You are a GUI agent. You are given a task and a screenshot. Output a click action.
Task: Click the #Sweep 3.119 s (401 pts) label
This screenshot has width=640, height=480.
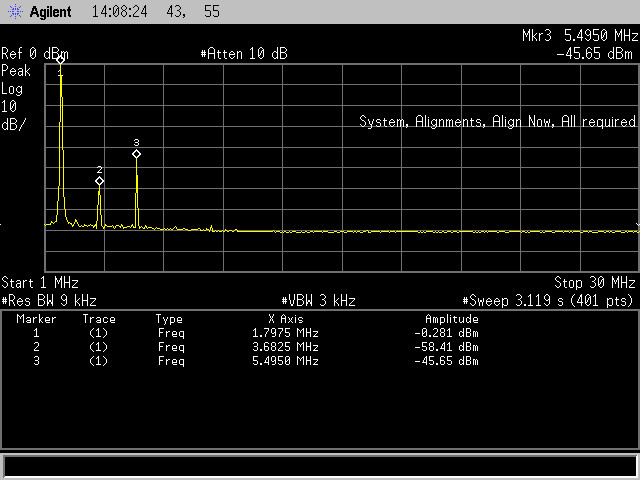(548, 301)
